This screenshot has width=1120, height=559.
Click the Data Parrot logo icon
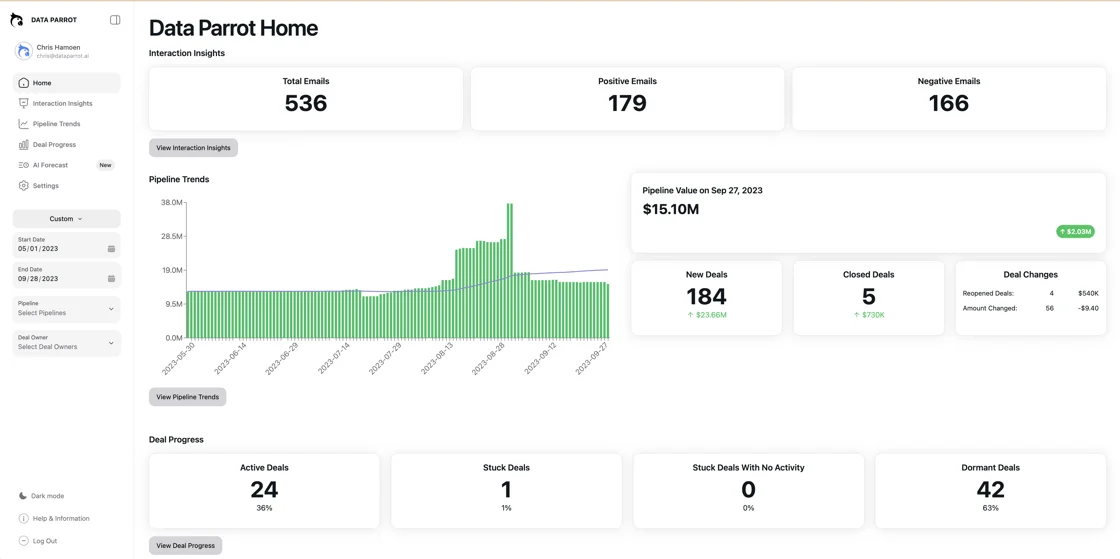coord(17,20)
